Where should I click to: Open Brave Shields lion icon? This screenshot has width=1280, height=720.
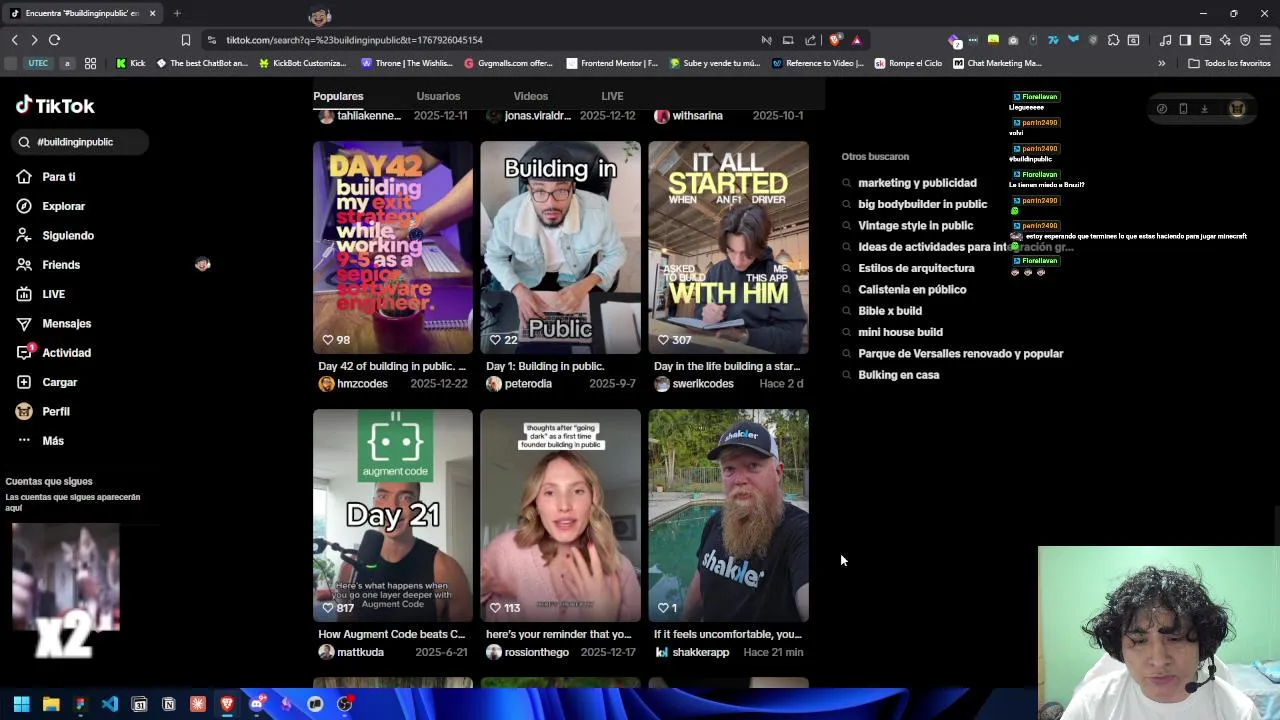pos(835,40)
